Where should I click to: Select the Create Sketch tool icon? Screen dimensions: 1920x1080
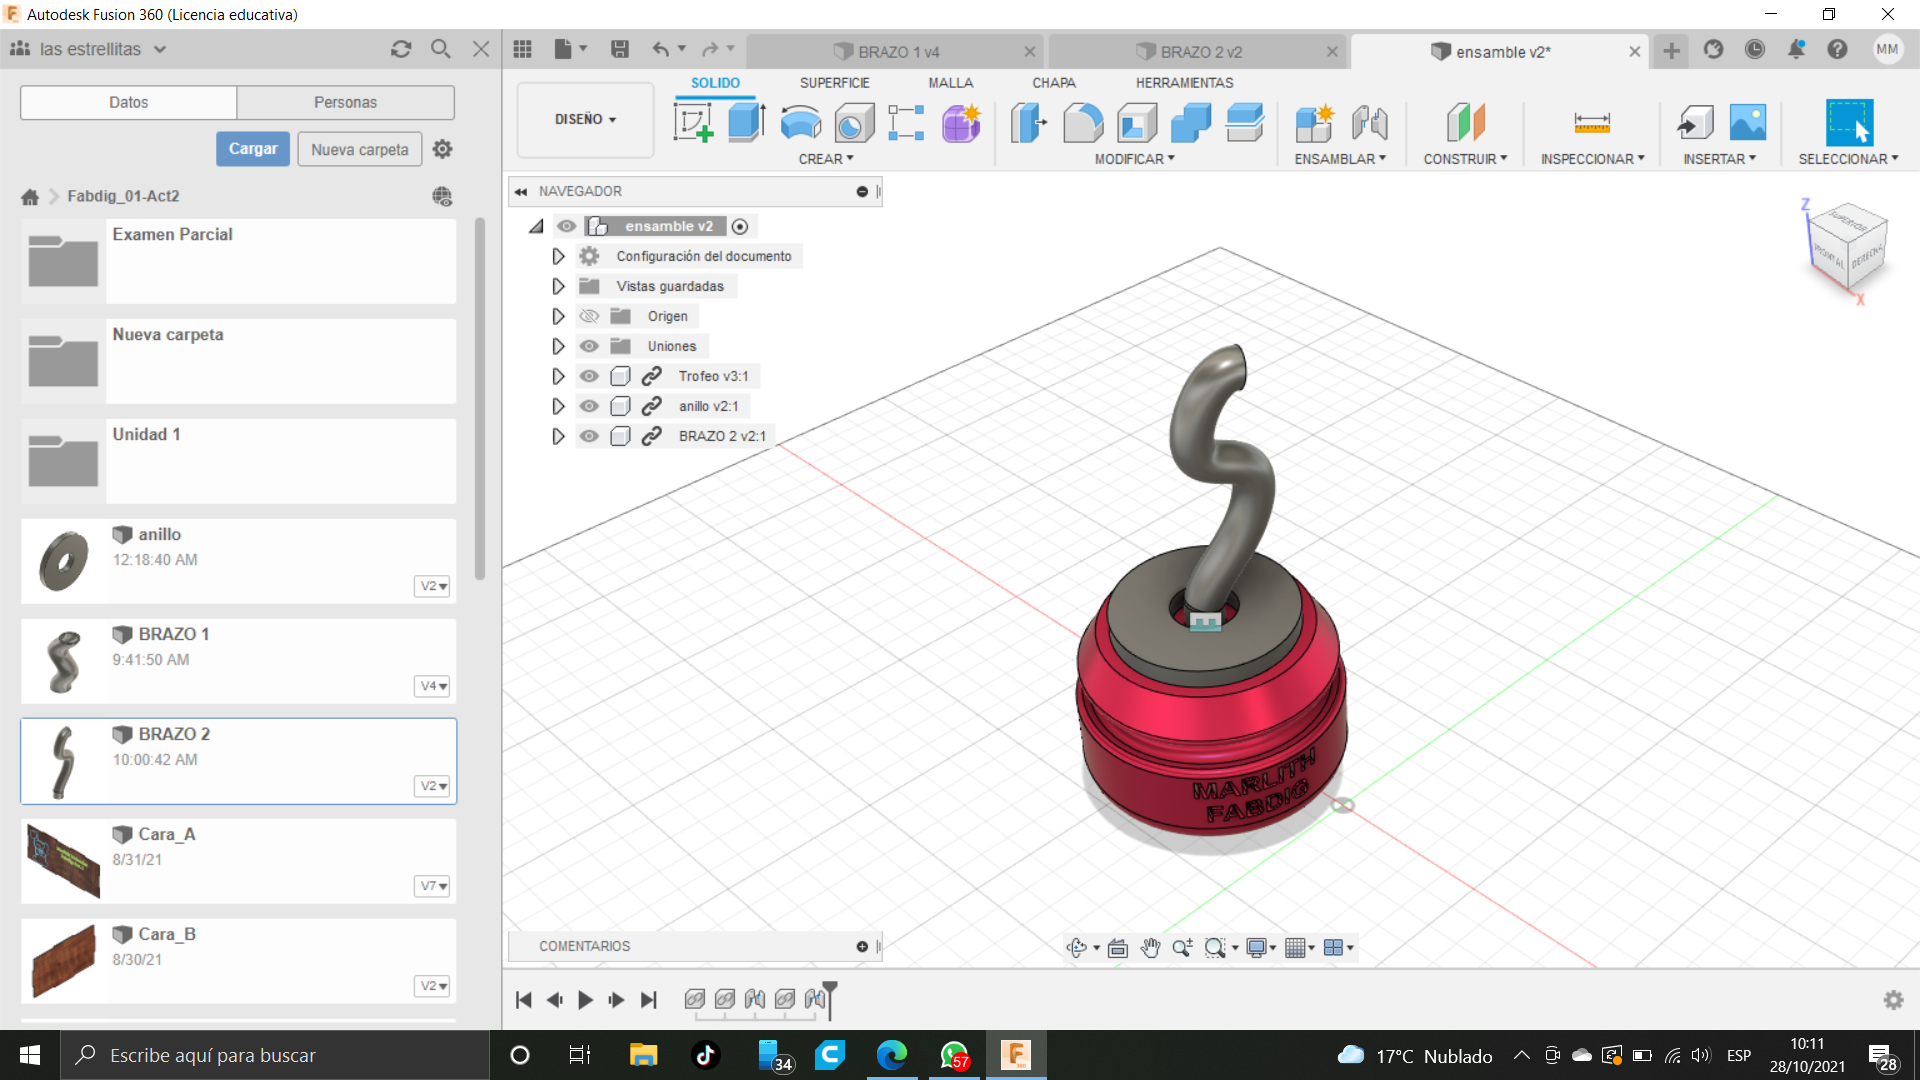click(x=693, y=123)
